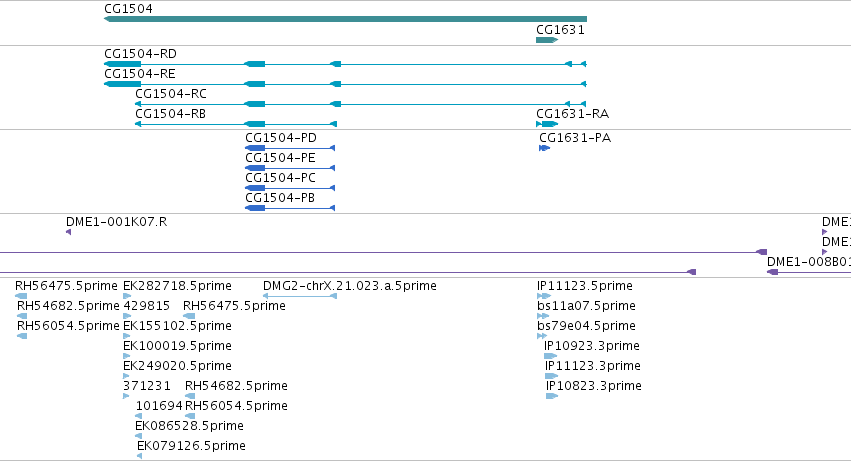Select the CG1504-PB protein label
851x461 pixels.
point(280,198)
